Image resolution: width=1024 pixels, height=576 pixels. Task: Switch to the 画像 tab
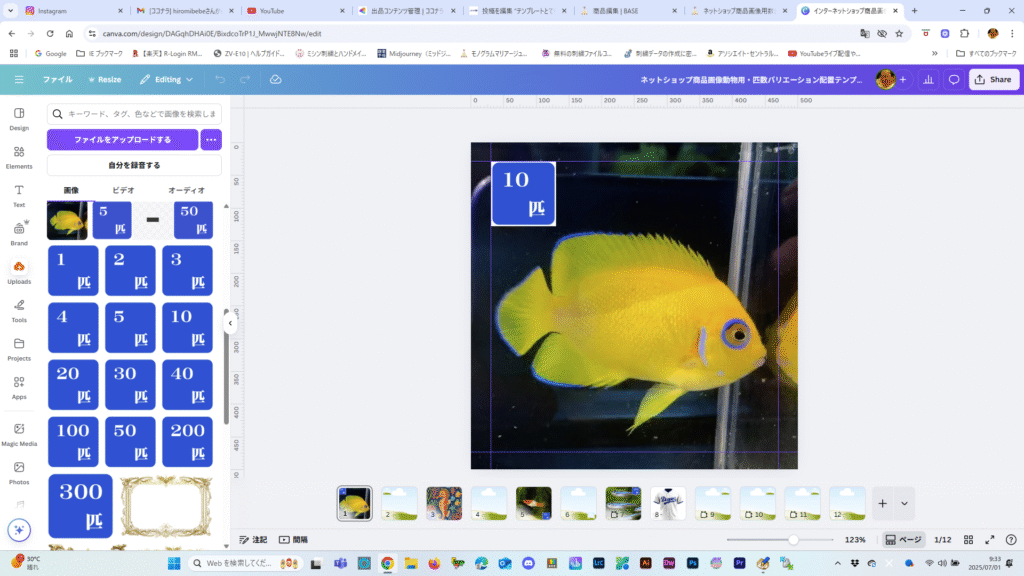[x=71, y=190]
